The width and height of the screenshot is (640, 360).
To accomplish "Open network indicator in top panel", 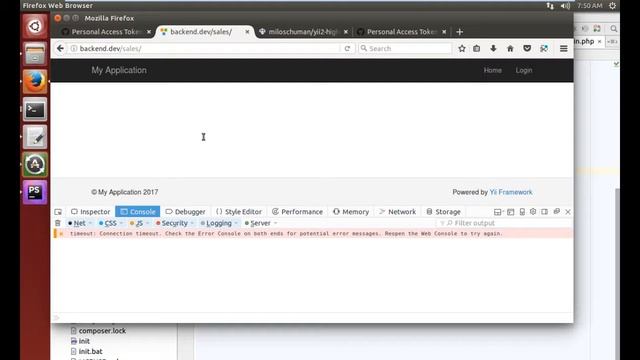I will 550,6.
